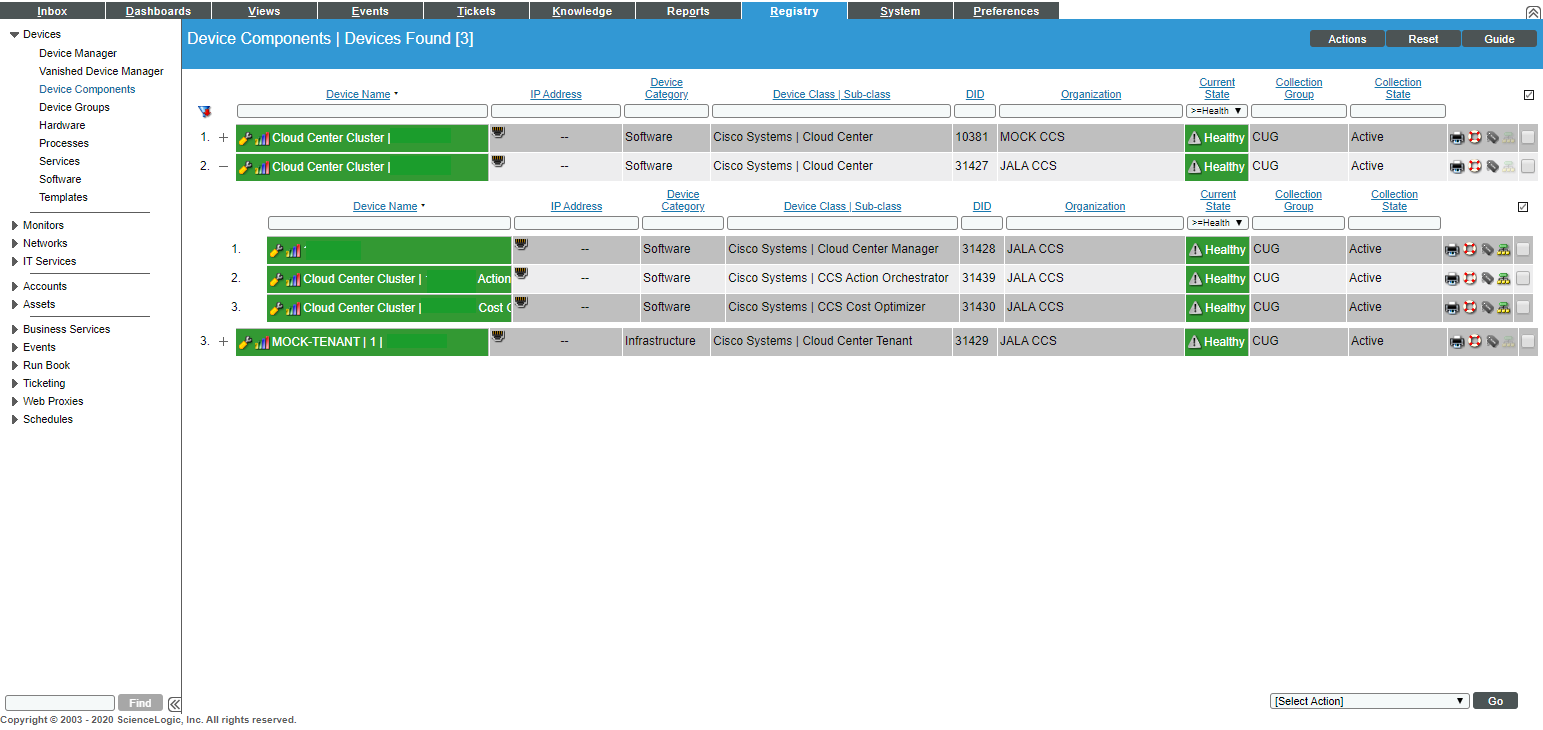1543x730 pixels.
Task: Check the box for Cloud Center Manager row
Action: coord(1523,250)
